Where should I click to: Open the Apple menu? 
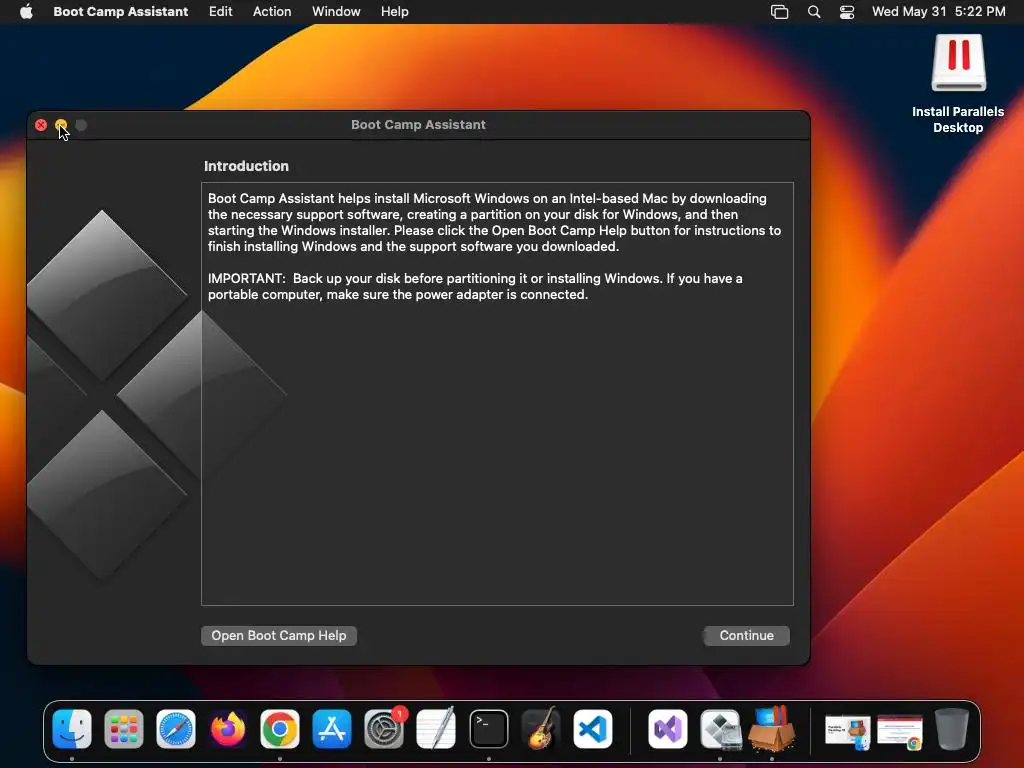26,12
